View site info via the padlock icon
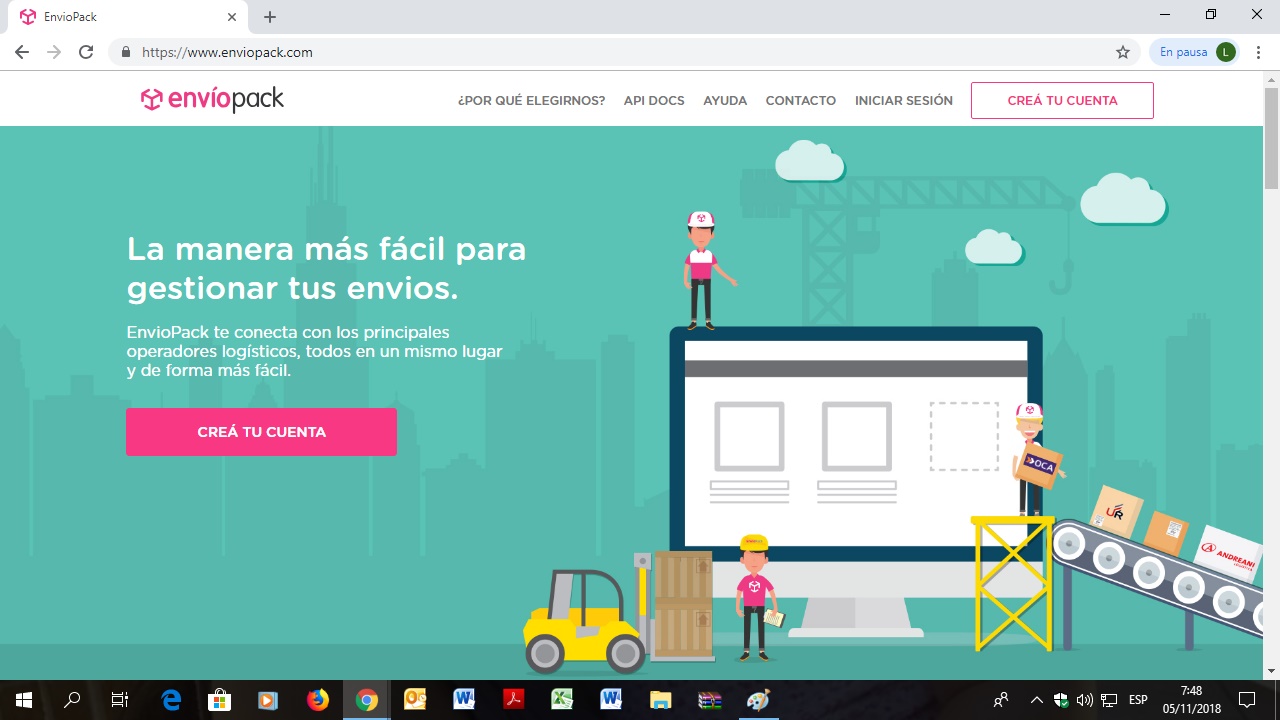This screenshot has width=1280, height=720. (126, 52)
